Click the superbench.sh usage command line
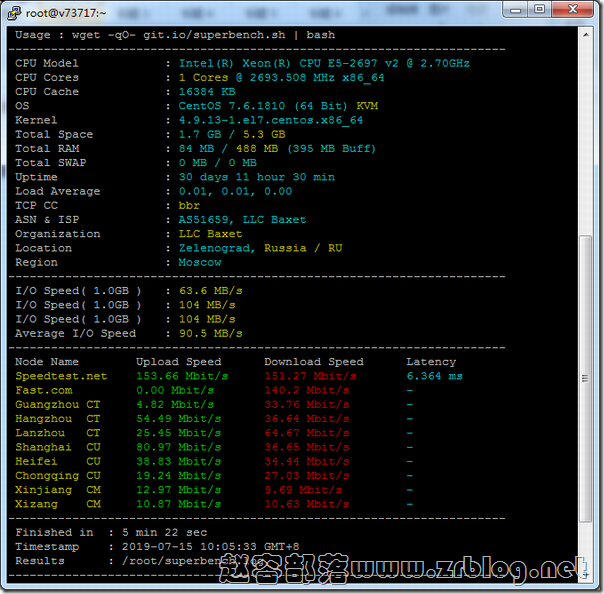Screen dimensions: 604x594 [175, 35]
